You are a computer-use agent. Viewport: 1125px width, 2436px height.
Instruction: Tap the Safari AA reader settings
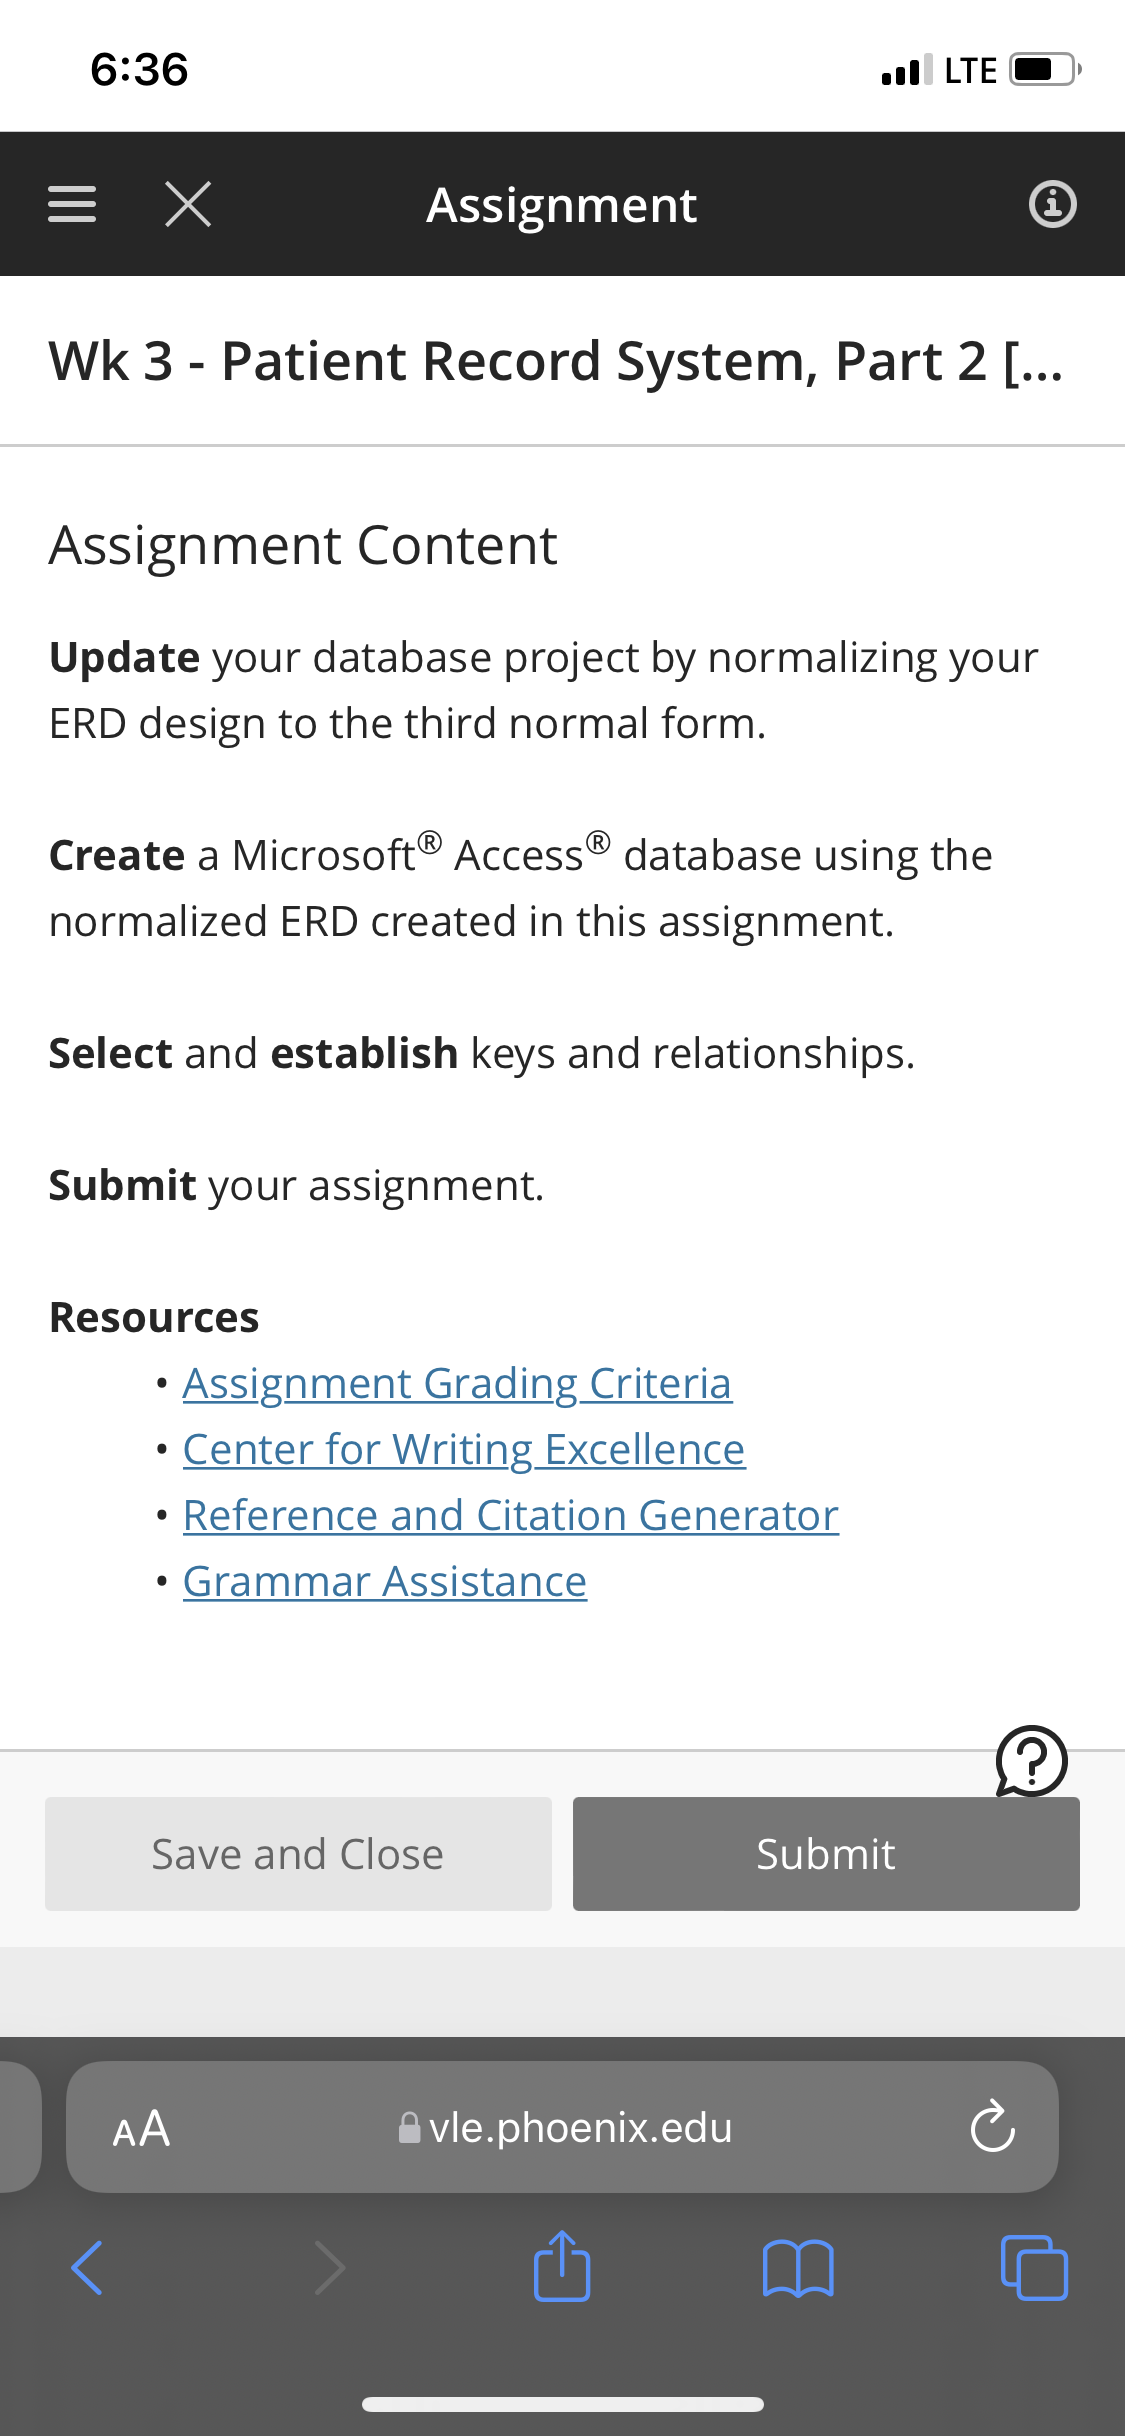pyautogui.click(x=141, y=2128)
